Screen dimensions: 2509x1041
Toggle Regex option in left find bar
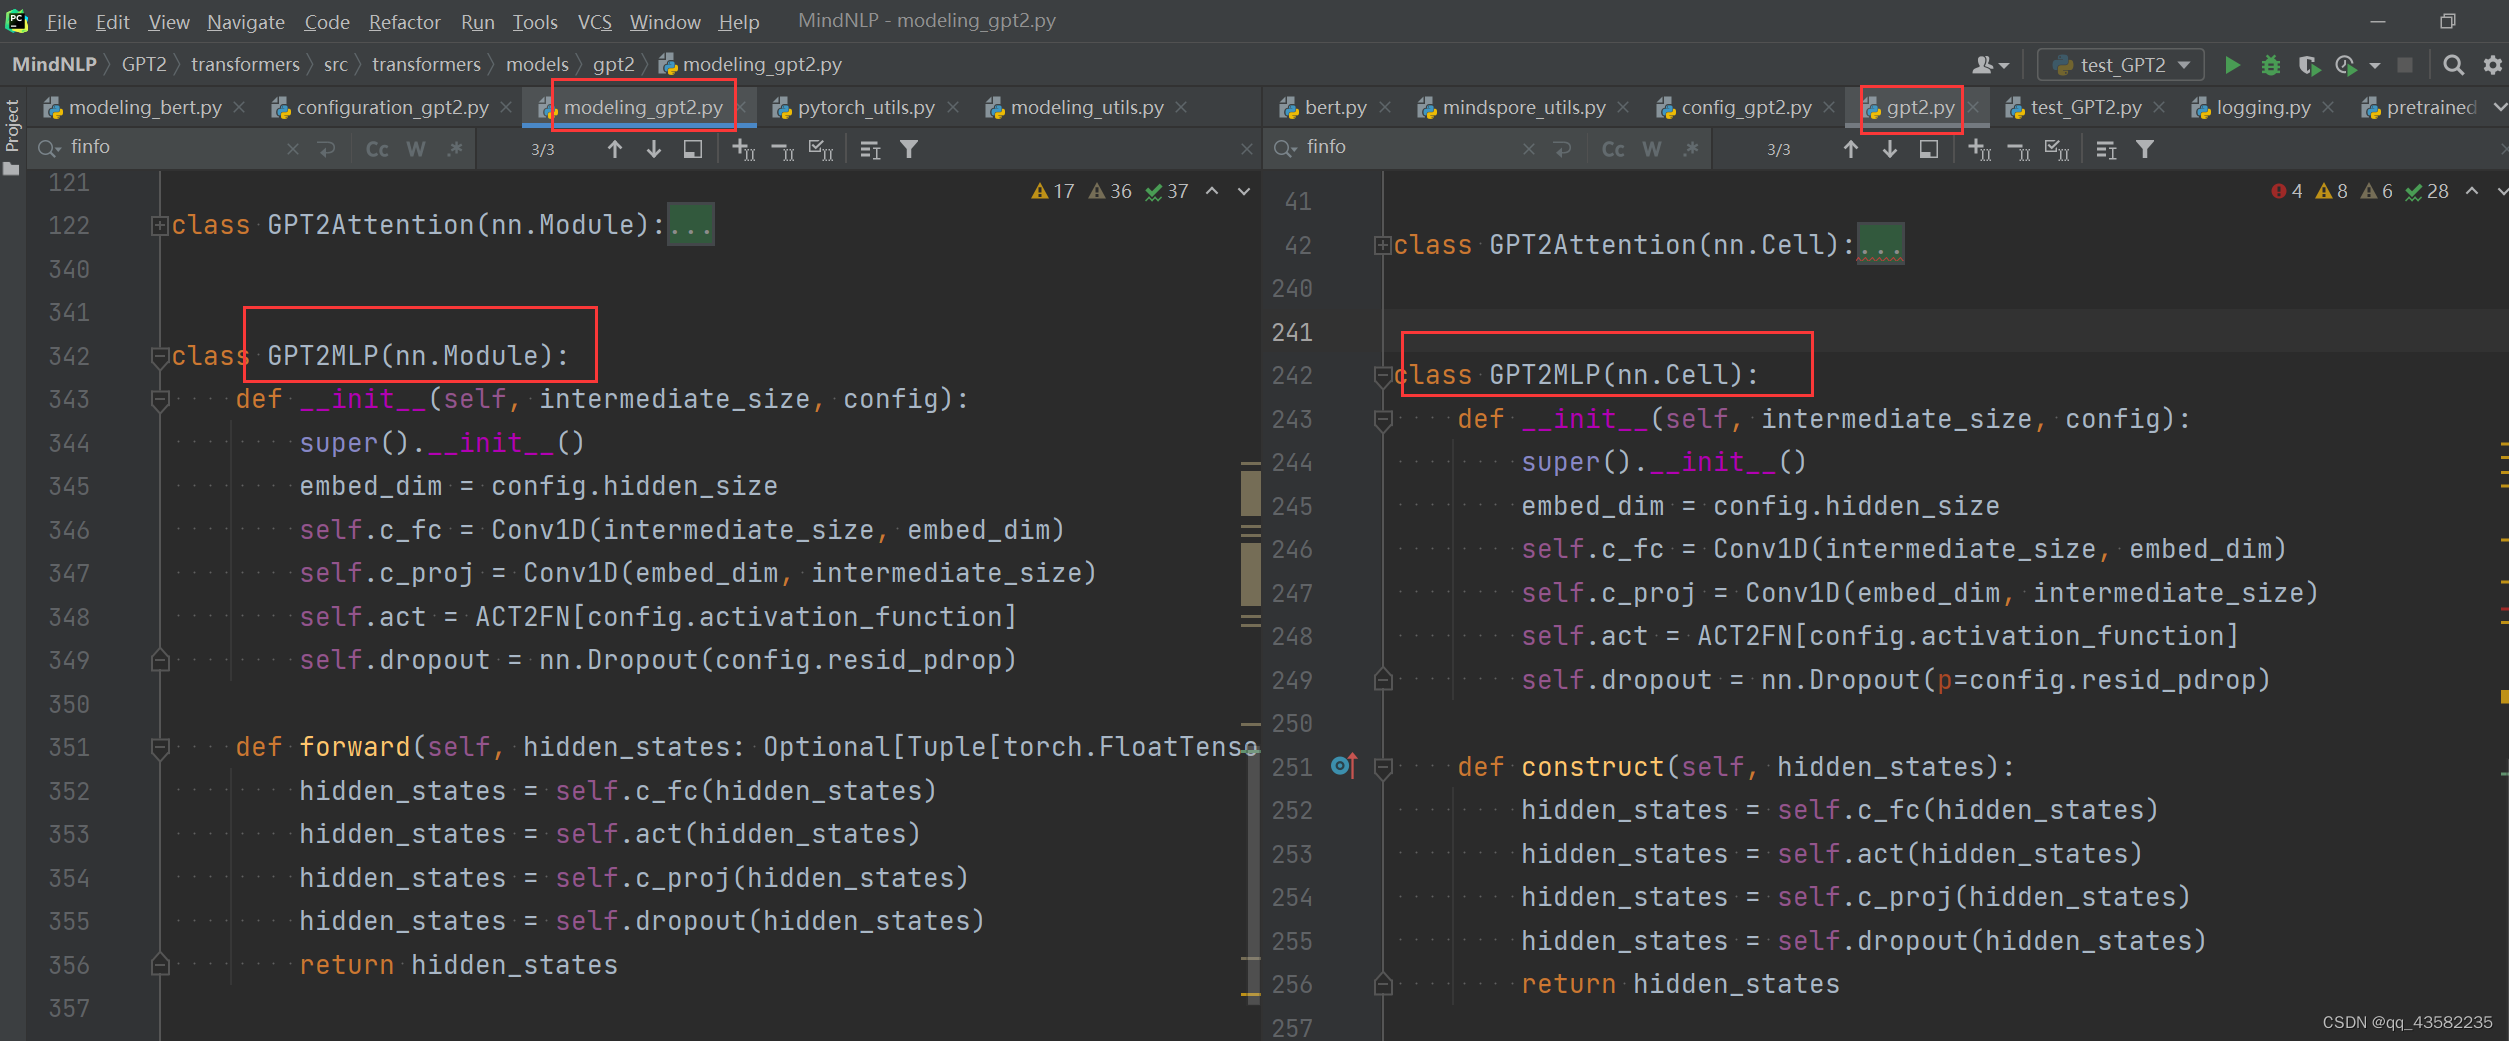[455, 149]
